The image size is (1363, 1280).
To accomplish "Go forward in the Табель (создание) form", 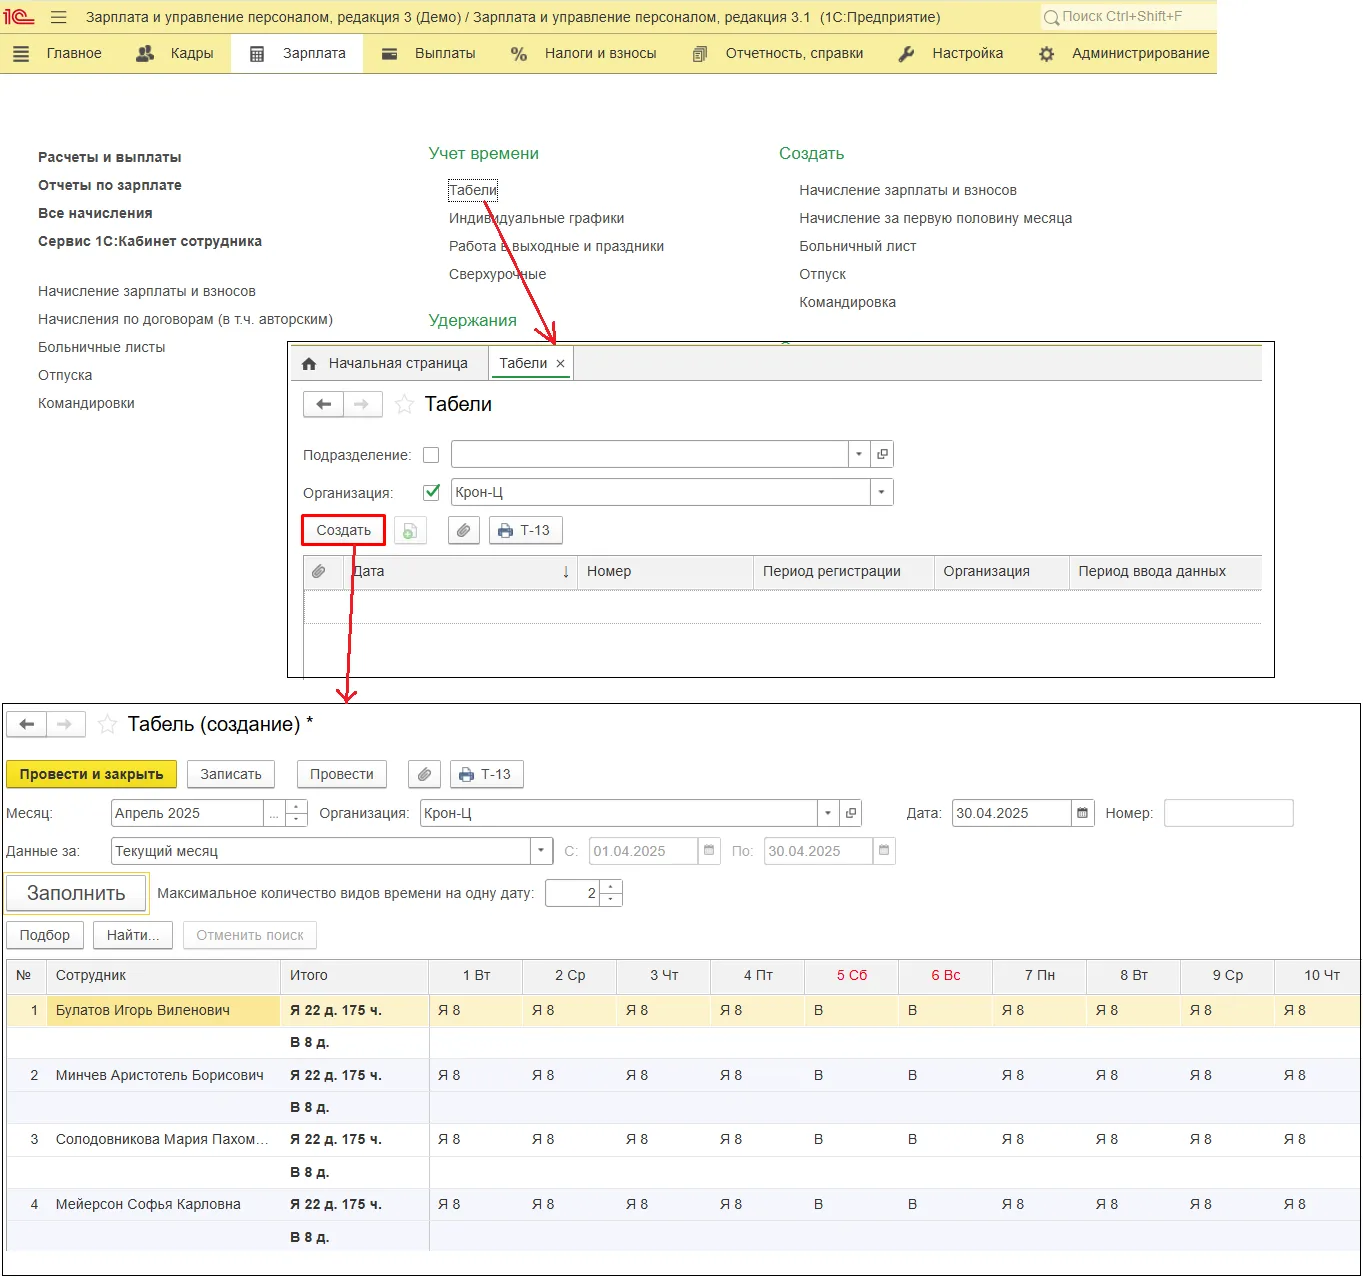I will 65,724.
